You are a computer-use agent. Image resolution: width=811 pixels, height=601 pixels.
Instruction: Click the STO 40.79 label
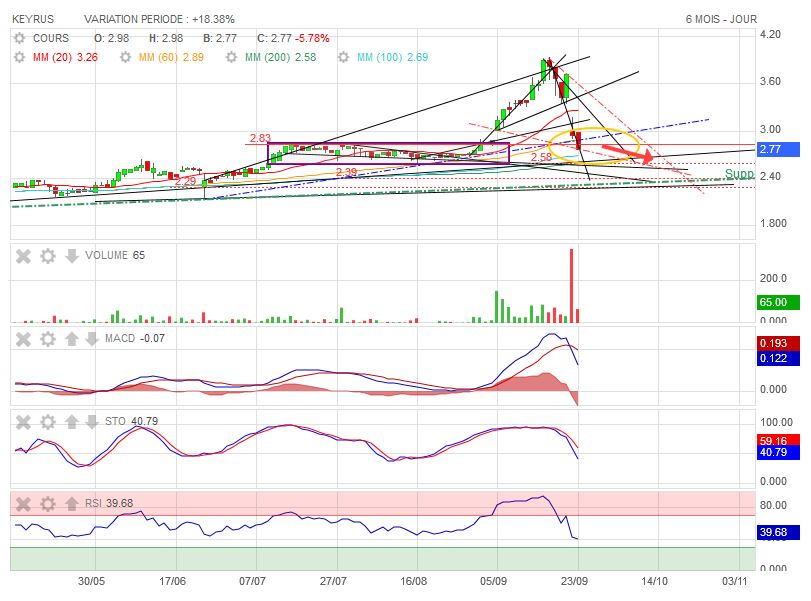point(131,421)
